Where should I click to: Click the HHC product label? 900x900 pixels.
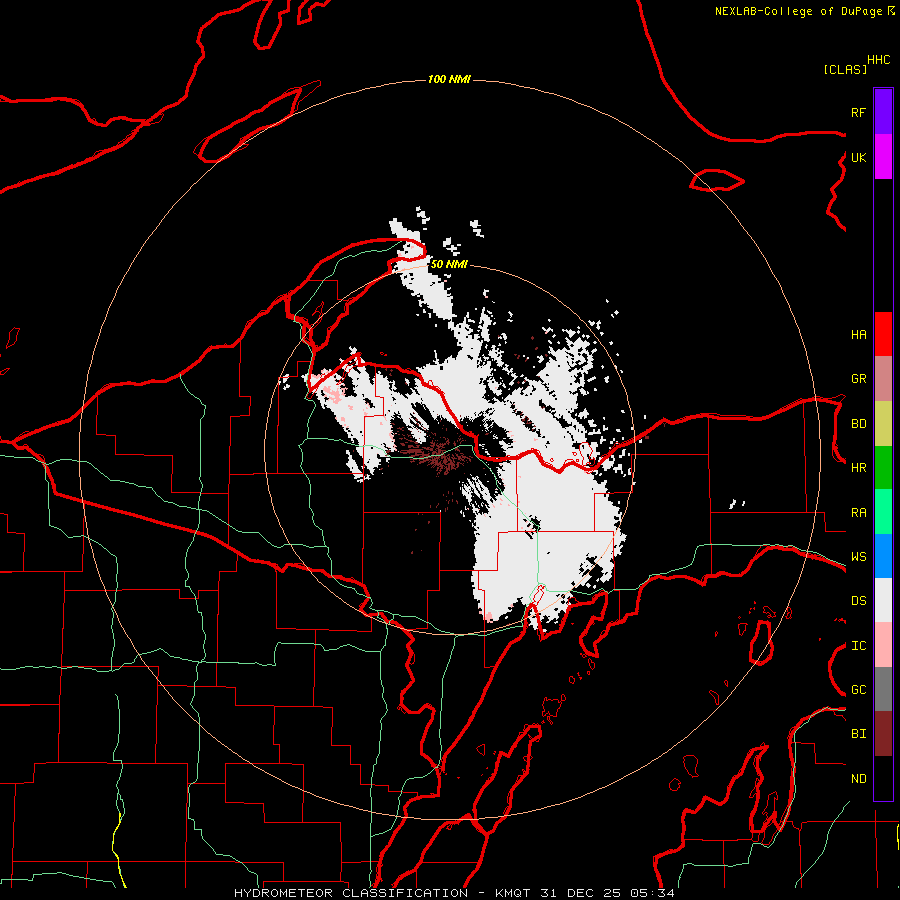tap(879, 60)
